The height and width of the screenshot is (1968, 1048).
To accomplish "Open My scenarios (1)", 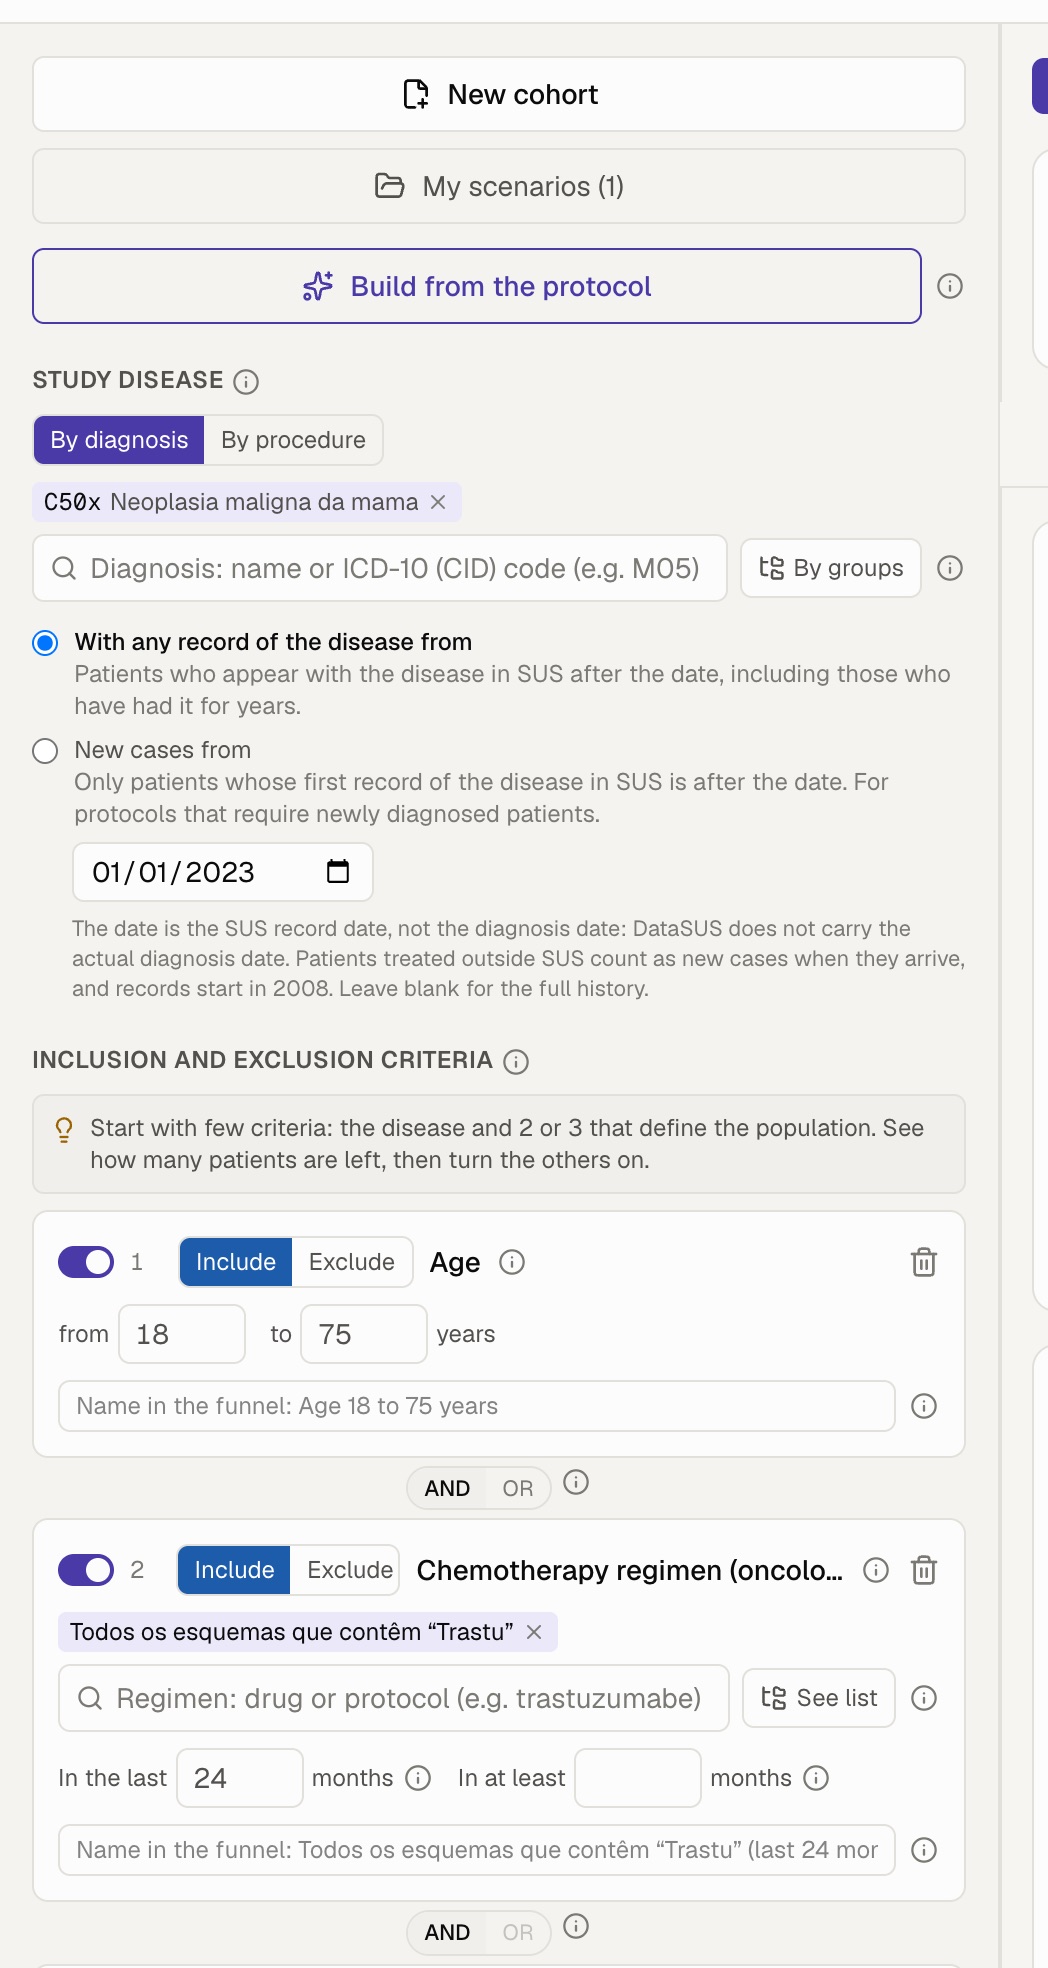I will (x=499, y=186).
